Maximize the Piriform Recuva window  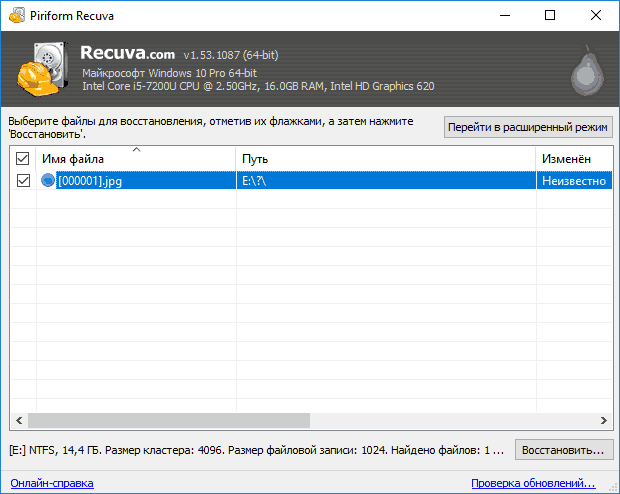tap(550, 15)
